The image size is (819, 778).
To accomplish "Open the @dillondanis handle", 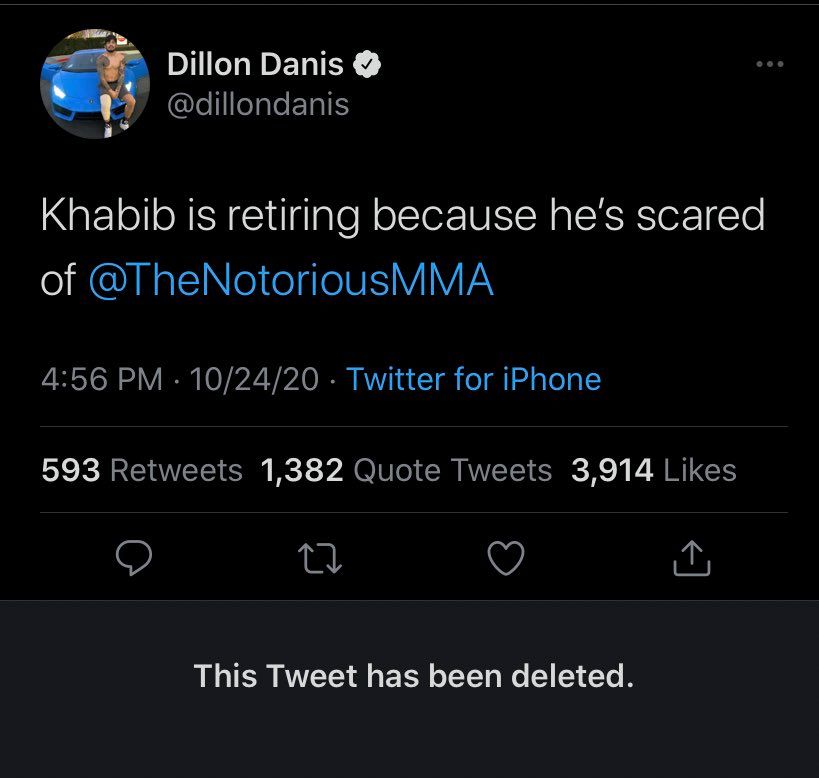I will (x=258, y=103).
